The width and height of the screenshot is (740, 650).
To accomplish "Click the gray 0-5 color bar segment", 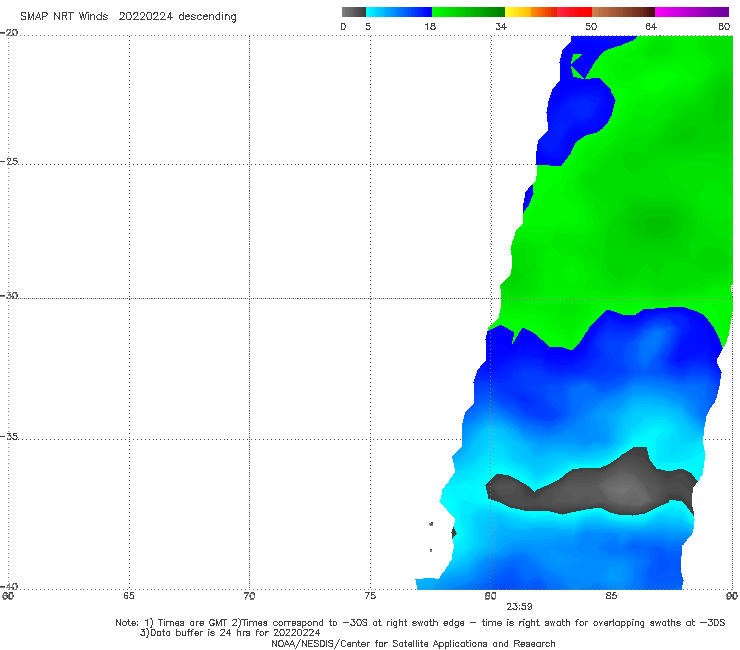I will [x=353, y=12].
